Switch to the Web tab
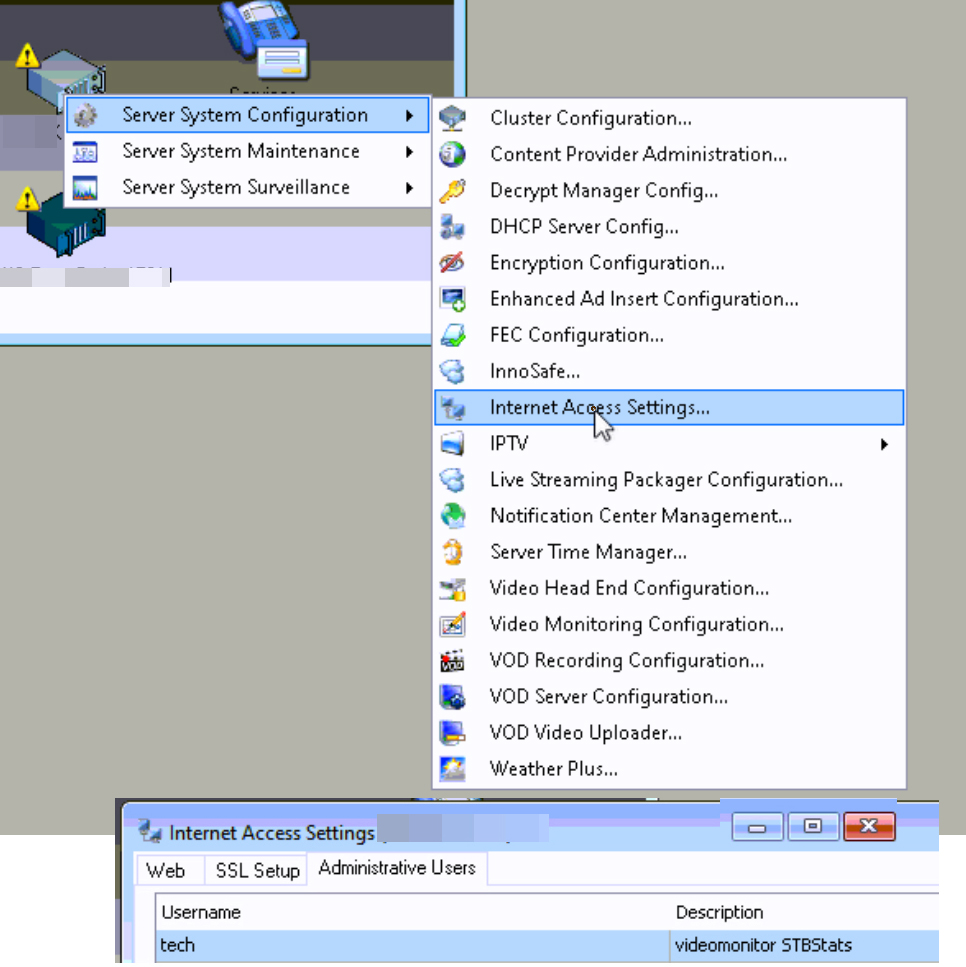 point(166,870)
